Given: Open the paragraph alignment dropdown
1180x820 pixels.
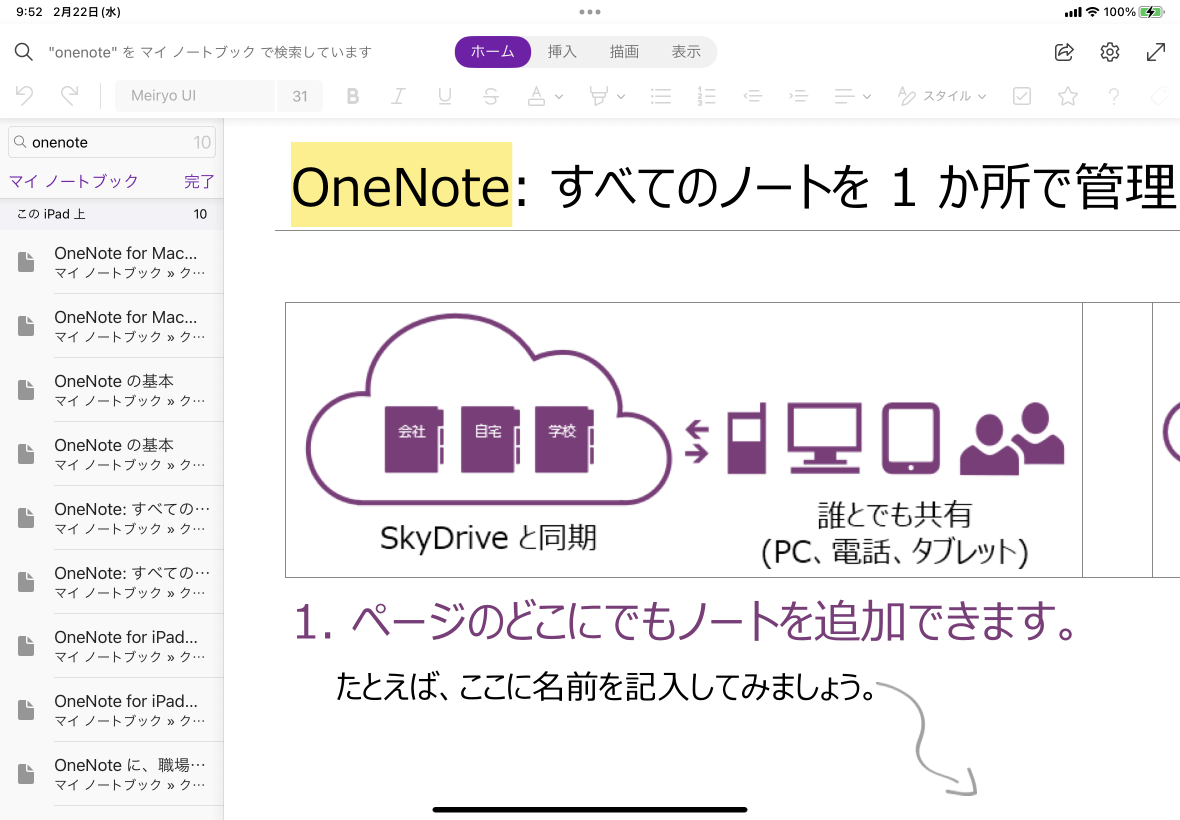Looking at the screenshot, I should (852, 96).
